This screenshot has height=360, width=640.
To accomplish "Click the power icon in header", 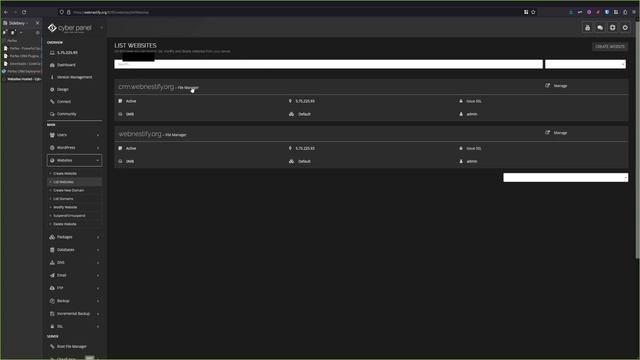I will (625, 28).
